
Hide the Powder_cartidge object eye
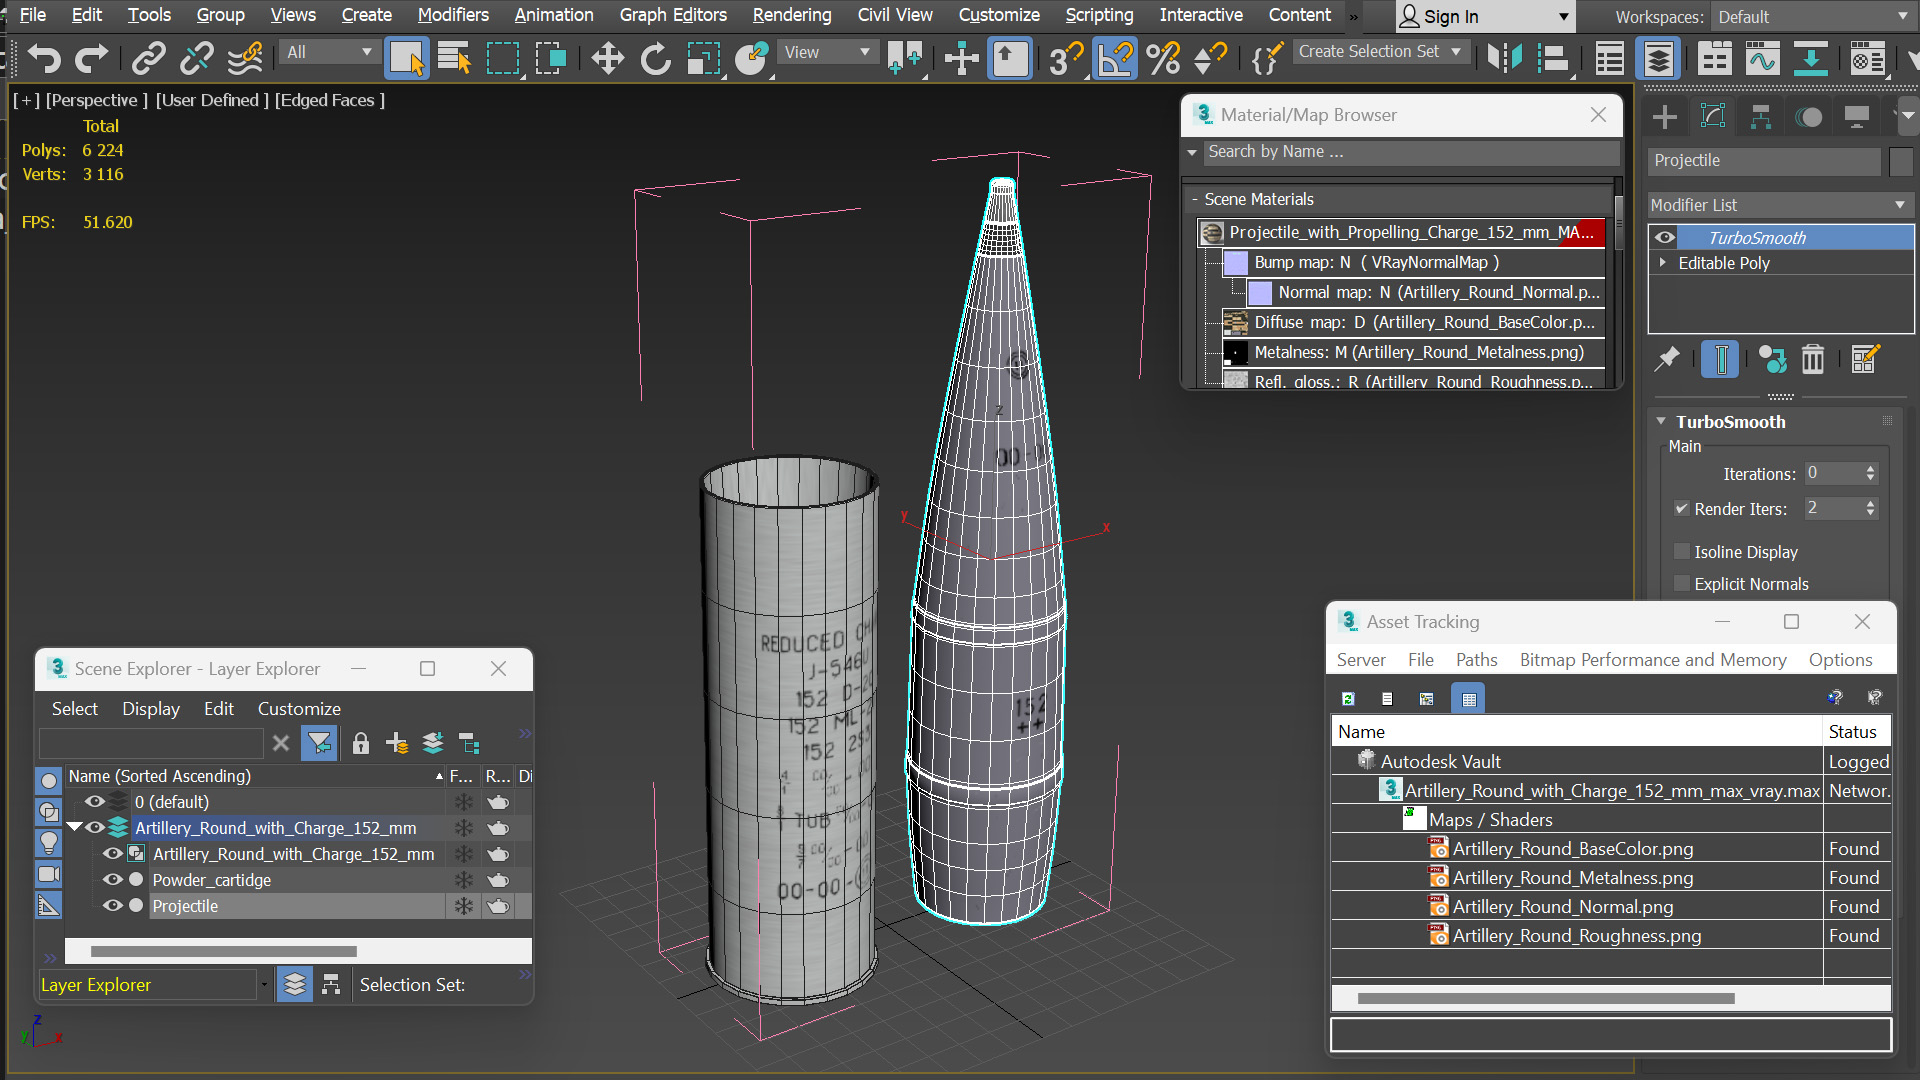point(113,880)
